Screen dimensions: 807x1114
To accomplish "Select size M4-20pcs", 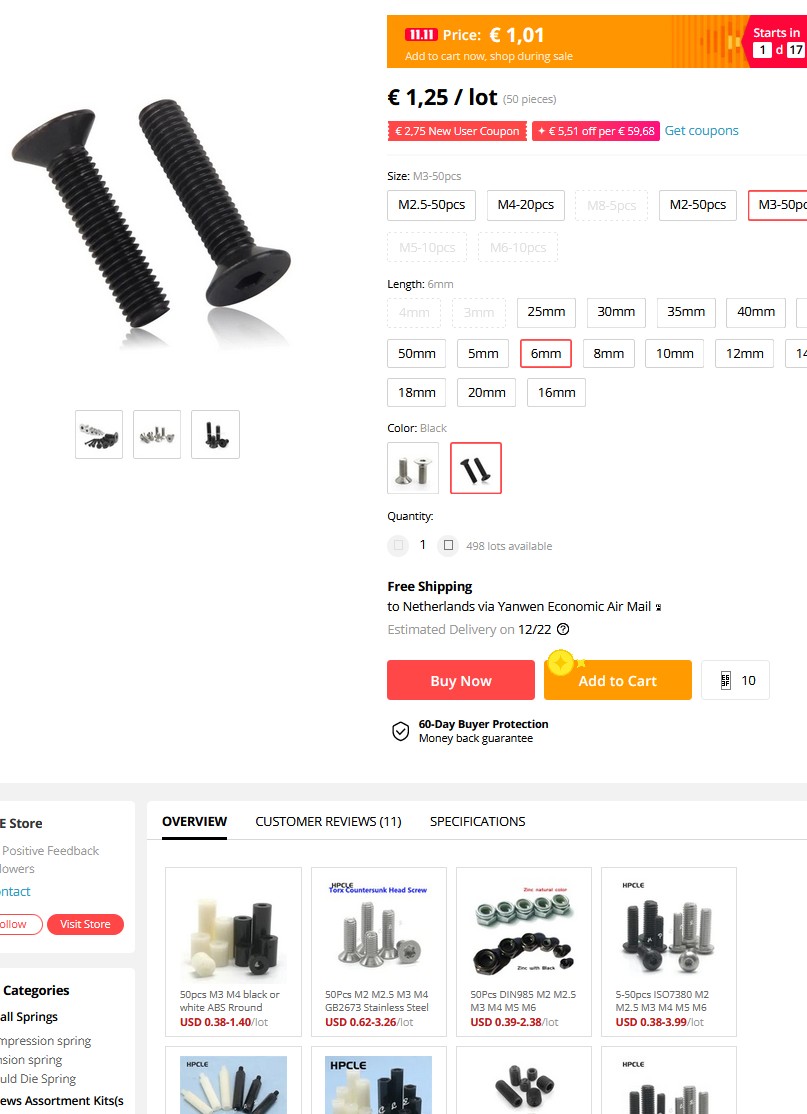I will pos(526,205).
